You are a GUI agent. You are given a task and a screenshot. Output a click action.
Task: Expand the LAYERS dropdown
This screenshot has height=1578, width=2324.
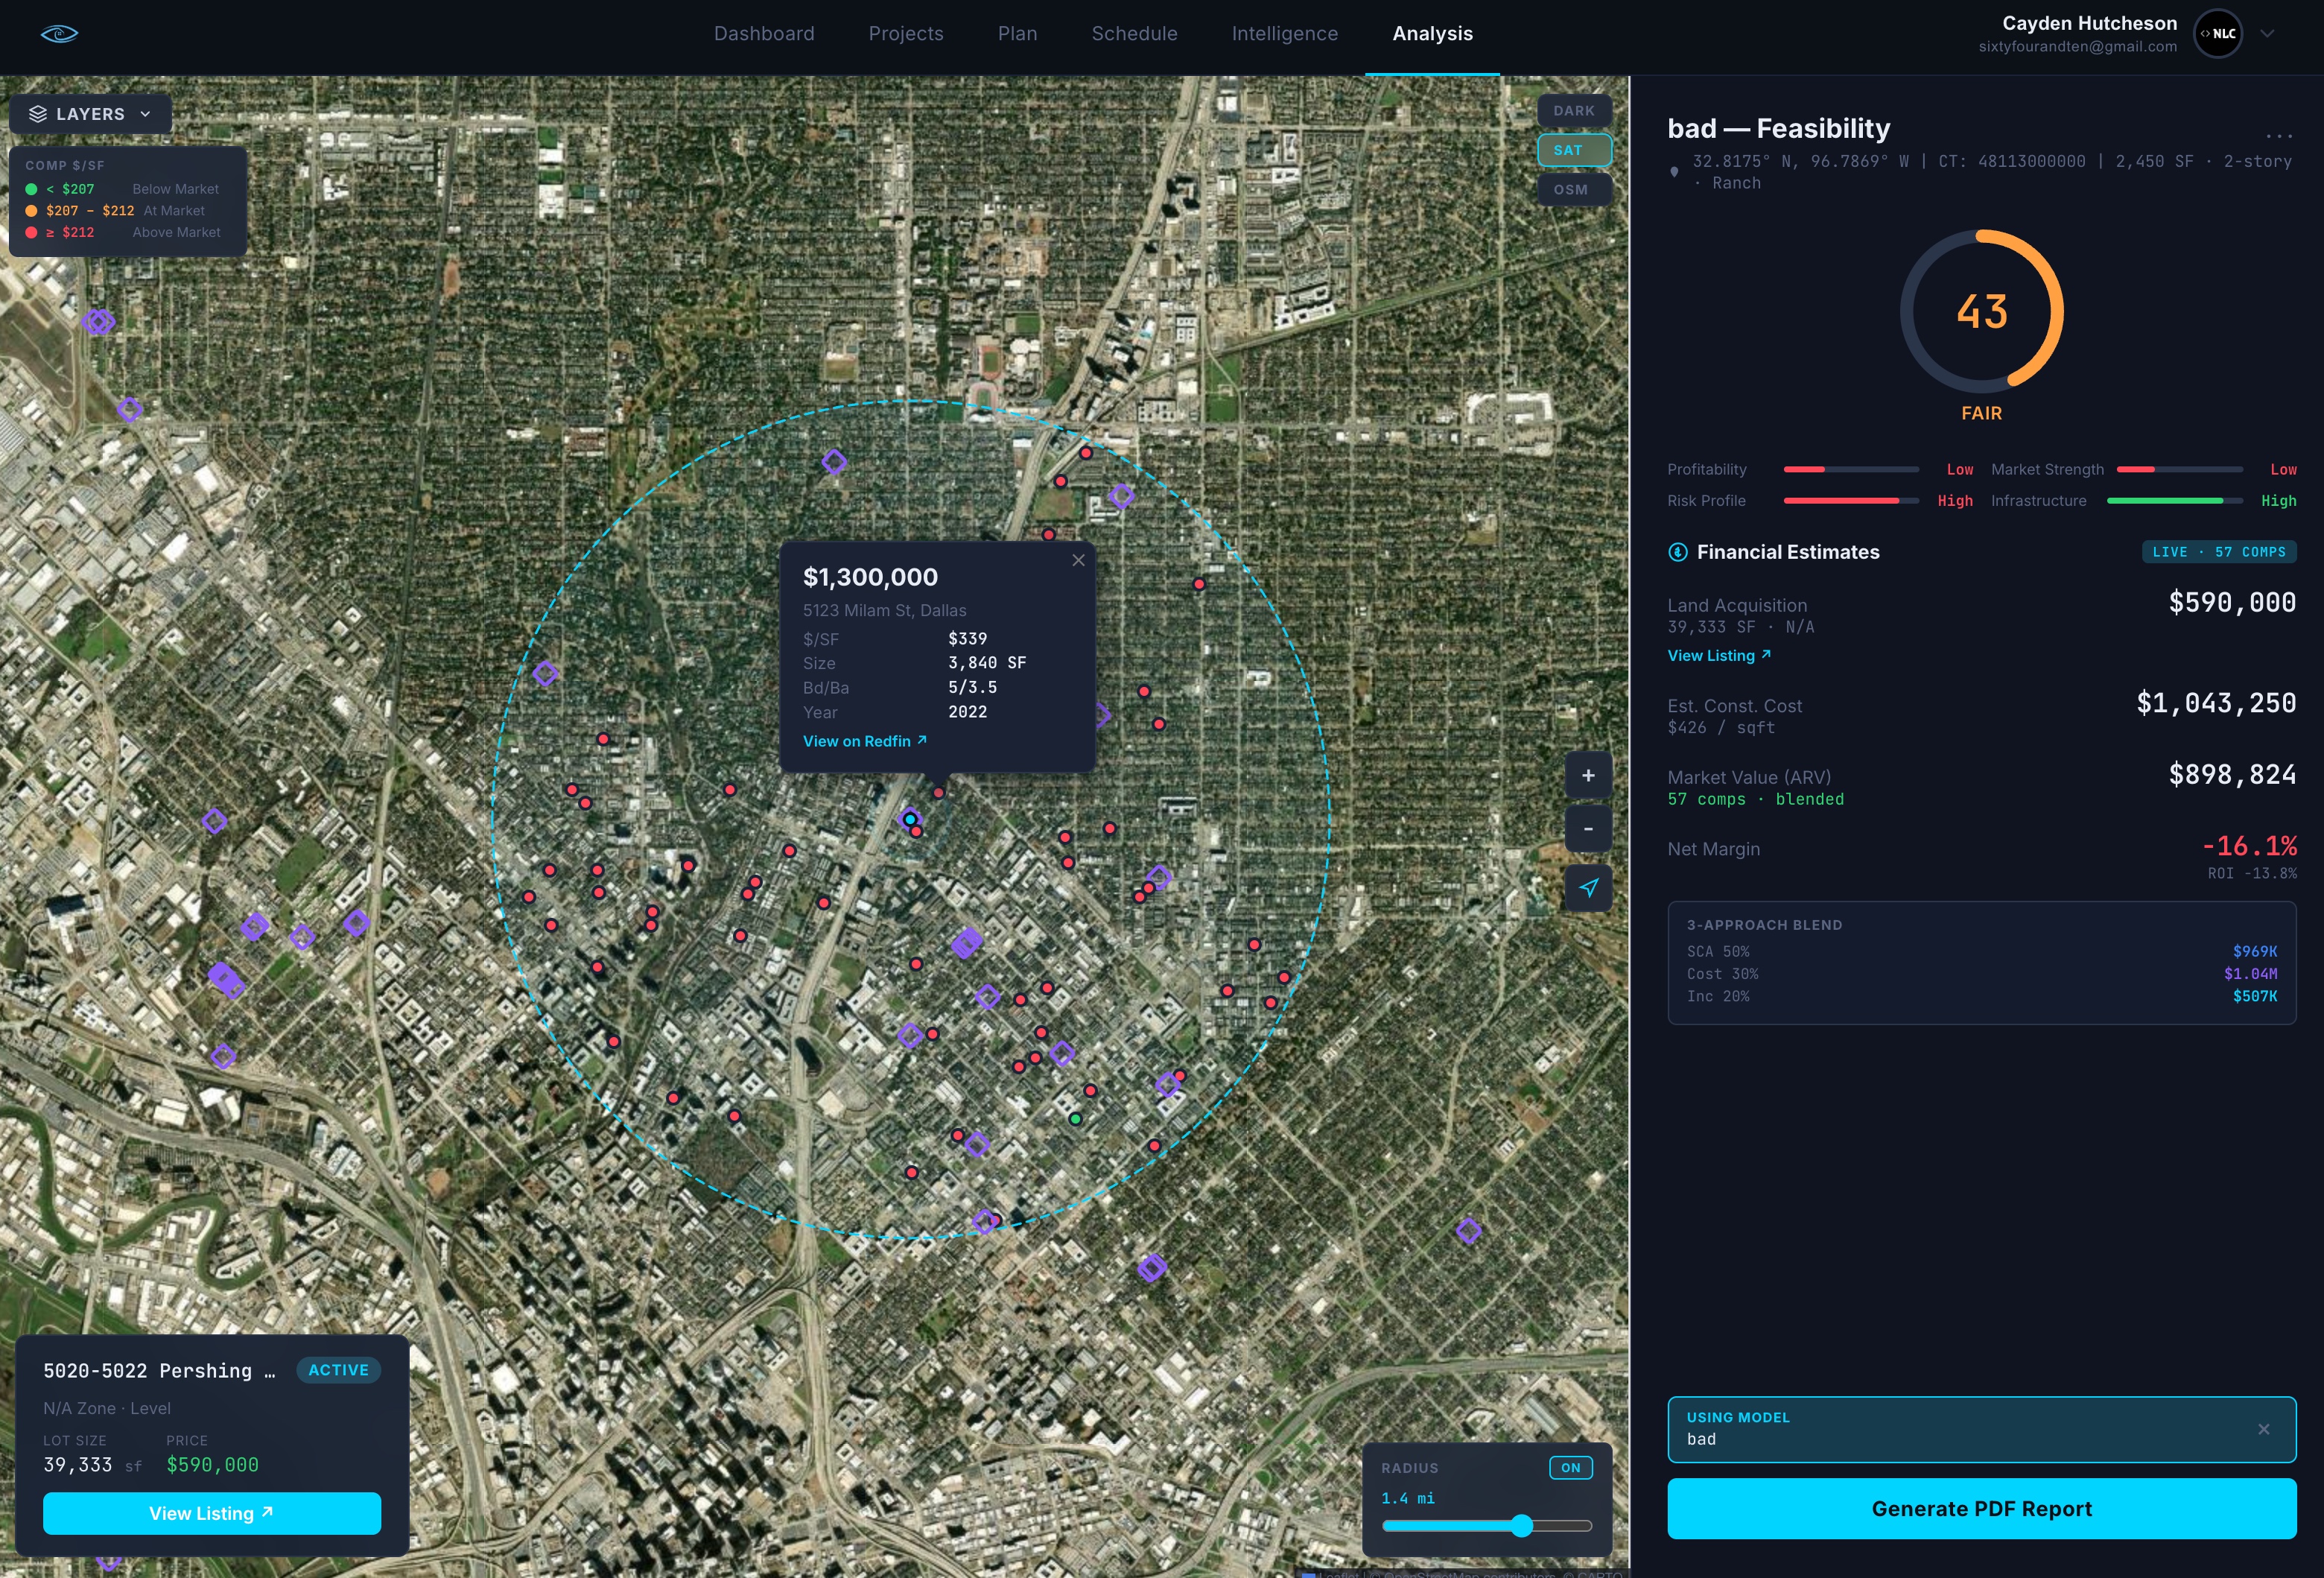[x=91, y=114]
